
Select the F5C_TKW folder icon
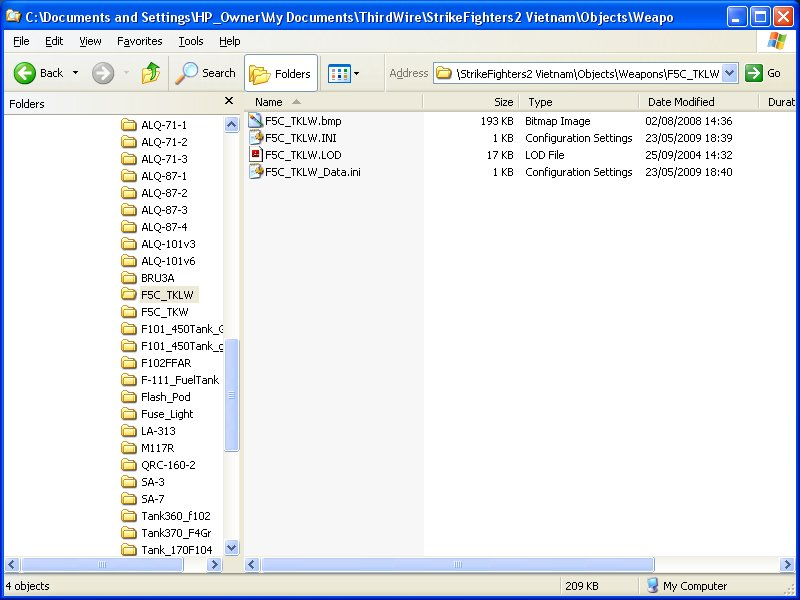[x=129, y=312]
